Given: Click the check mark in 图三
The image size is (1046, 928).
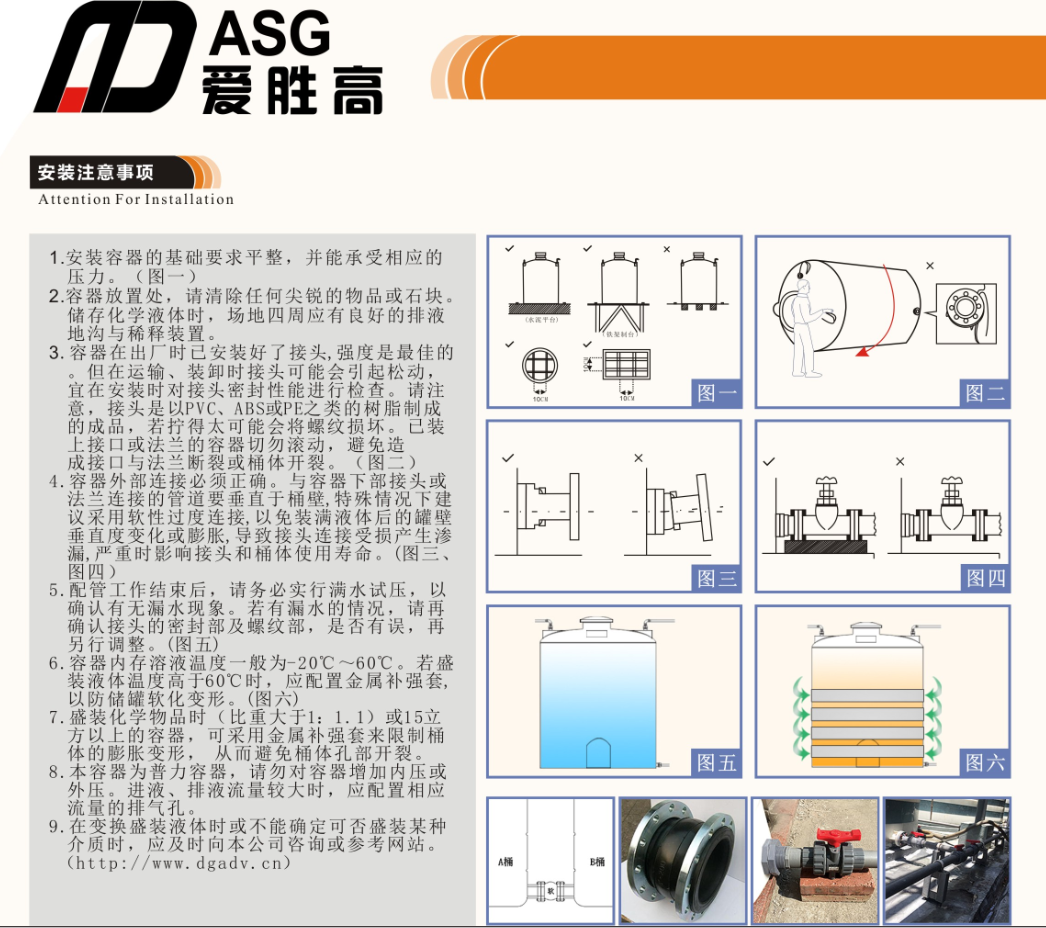Looking at the screenshot, I should 508,458.
